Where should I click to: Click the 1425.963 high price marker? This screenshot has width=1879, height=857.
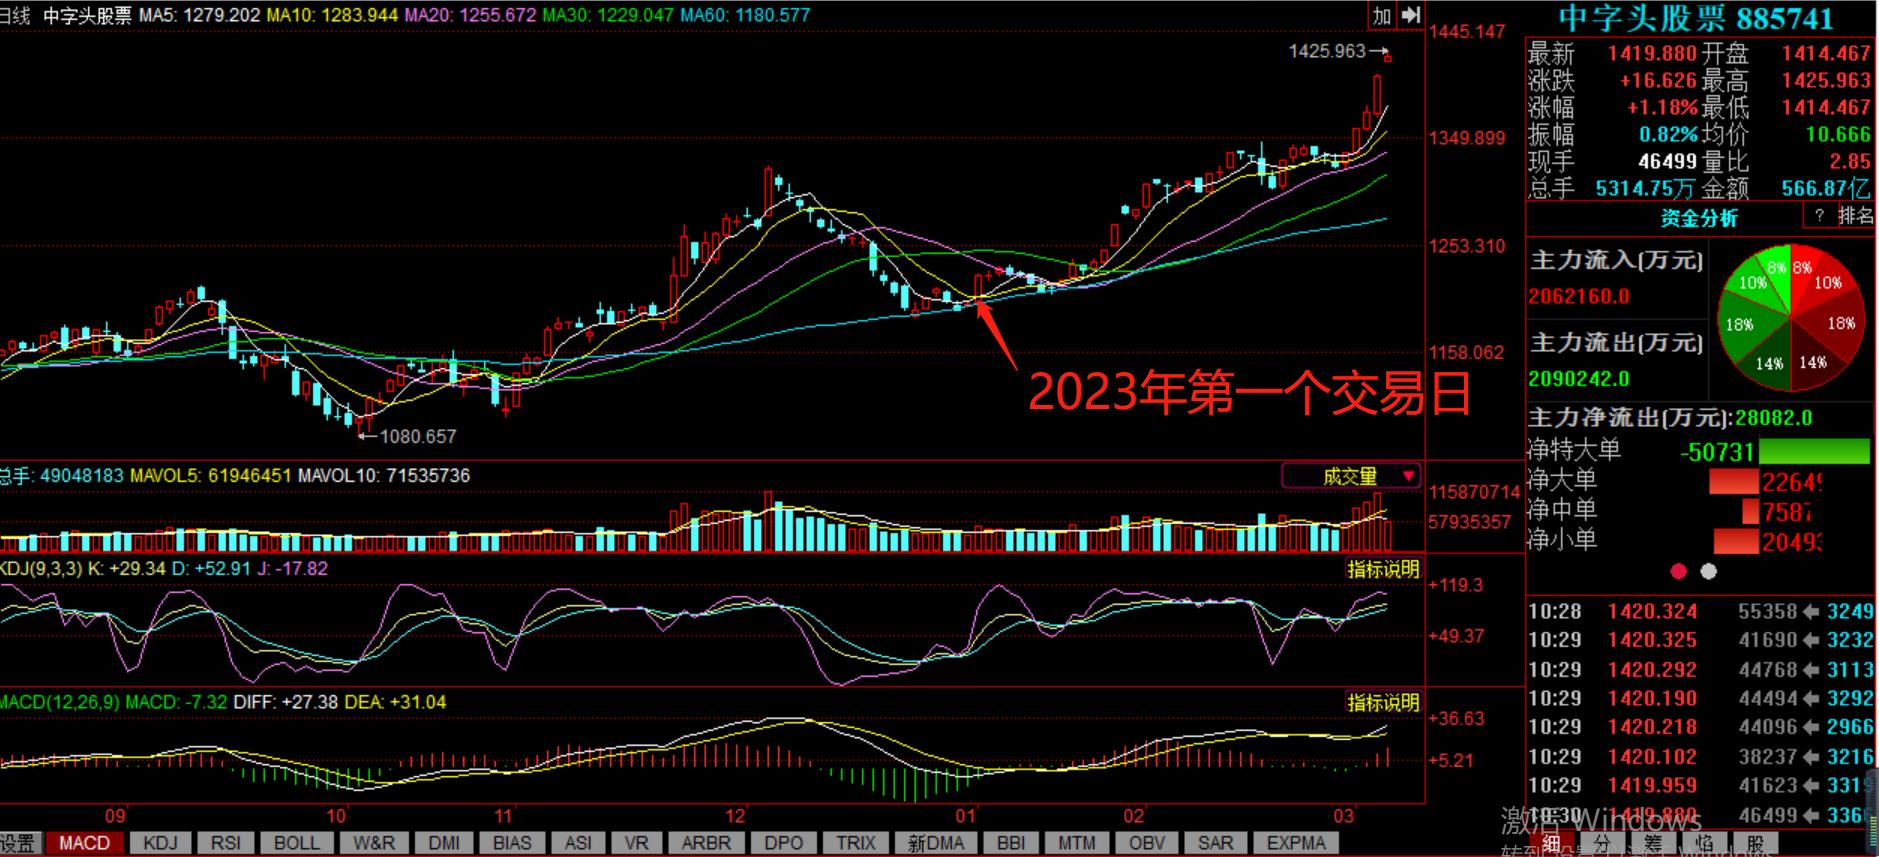click(1327, 51)
